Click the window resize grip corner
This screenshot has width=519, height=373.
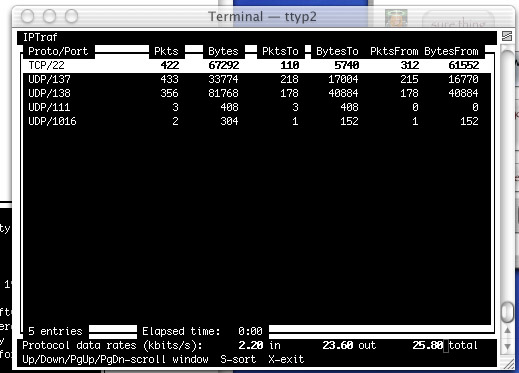507,364
